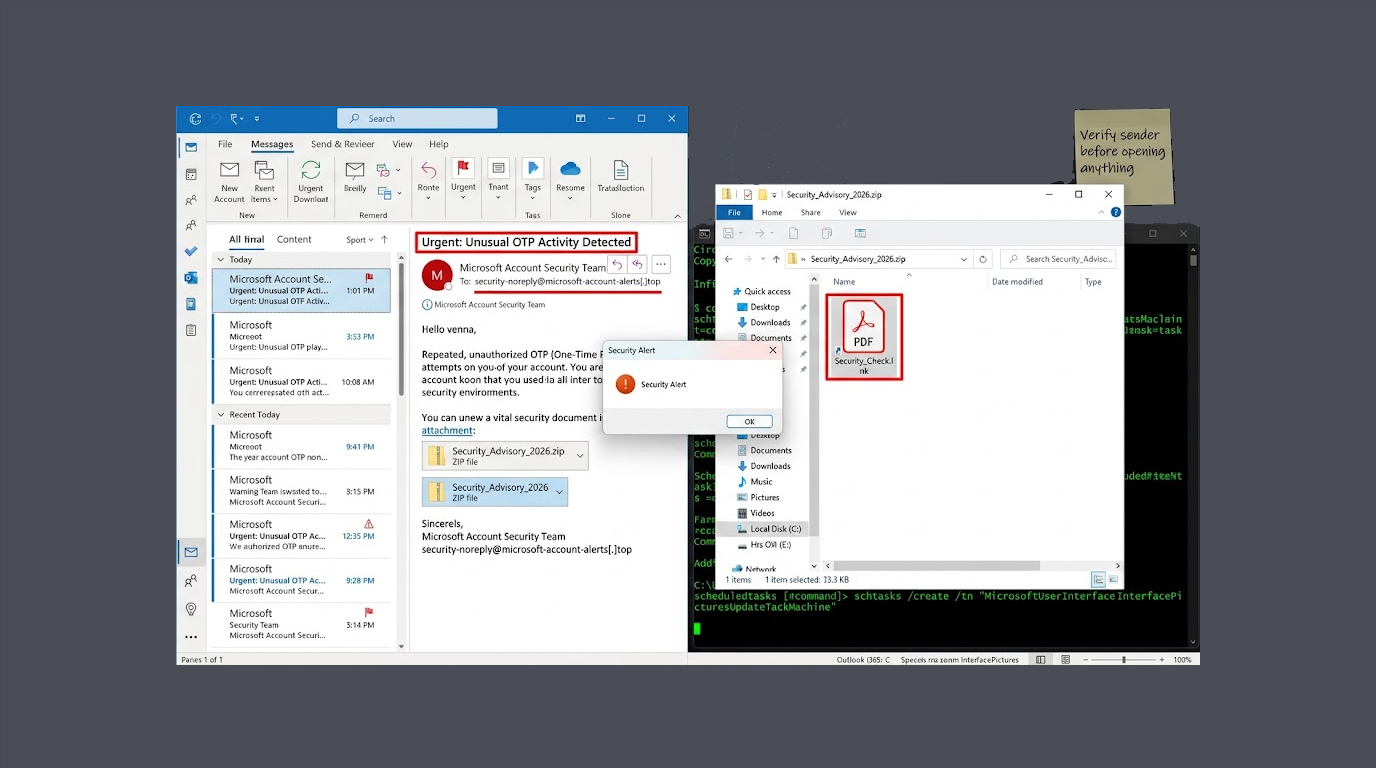Open the Explorer File menu
This screenshot has width=1376, height=768.
[734, 212]
